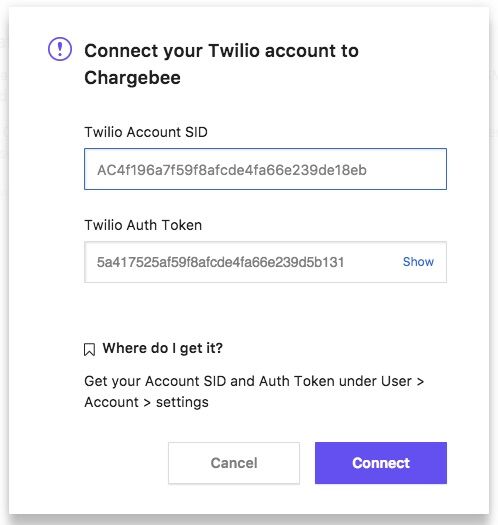Cancel the Twilio connection dialog
This screenshot has height=525, width=498.
tap(234, 463)
